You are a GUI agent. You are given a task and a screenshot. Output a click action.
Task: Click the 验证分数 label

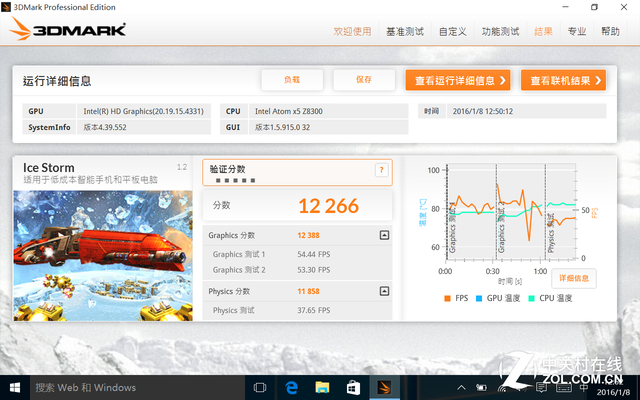pyautogui.click(x=227, y=169)
